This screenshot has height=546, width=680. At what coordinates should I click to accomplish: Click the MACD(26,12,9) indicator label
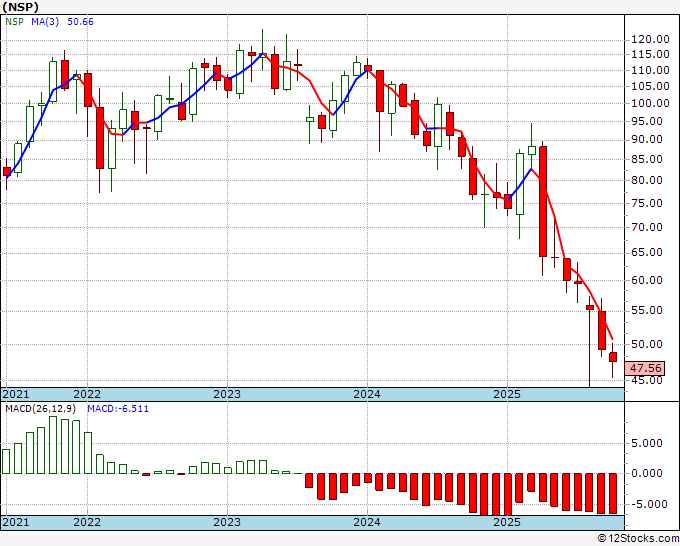41,409
